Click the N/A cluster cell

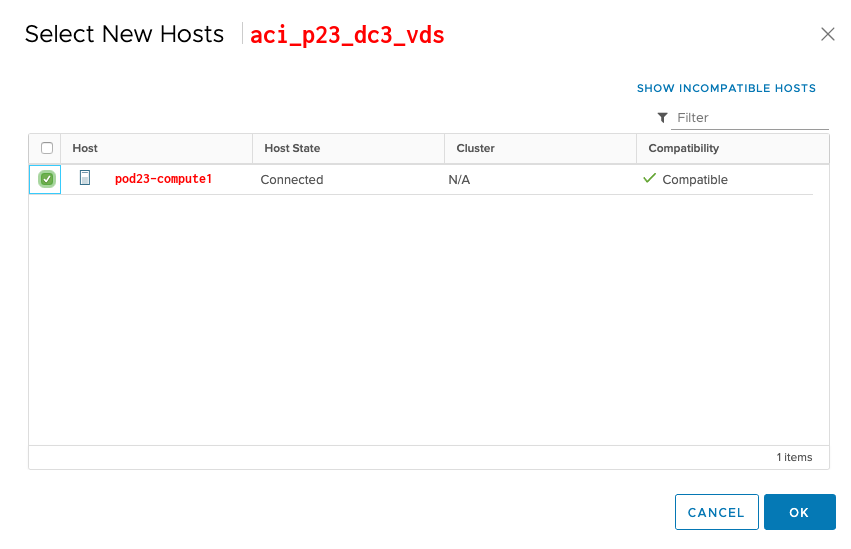[459, 180]
